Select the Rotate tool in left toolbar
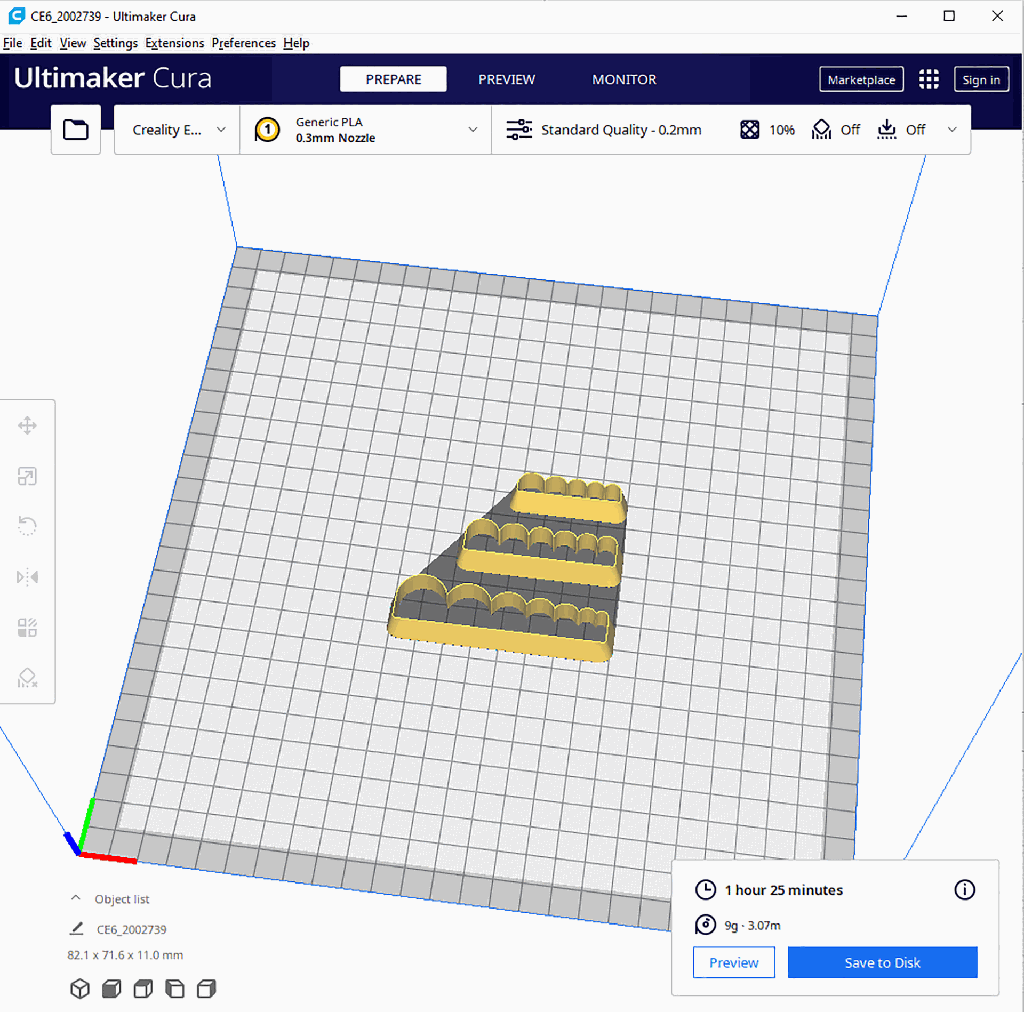The width and height of the screenshot is (1024, 1012). [27, 527]
